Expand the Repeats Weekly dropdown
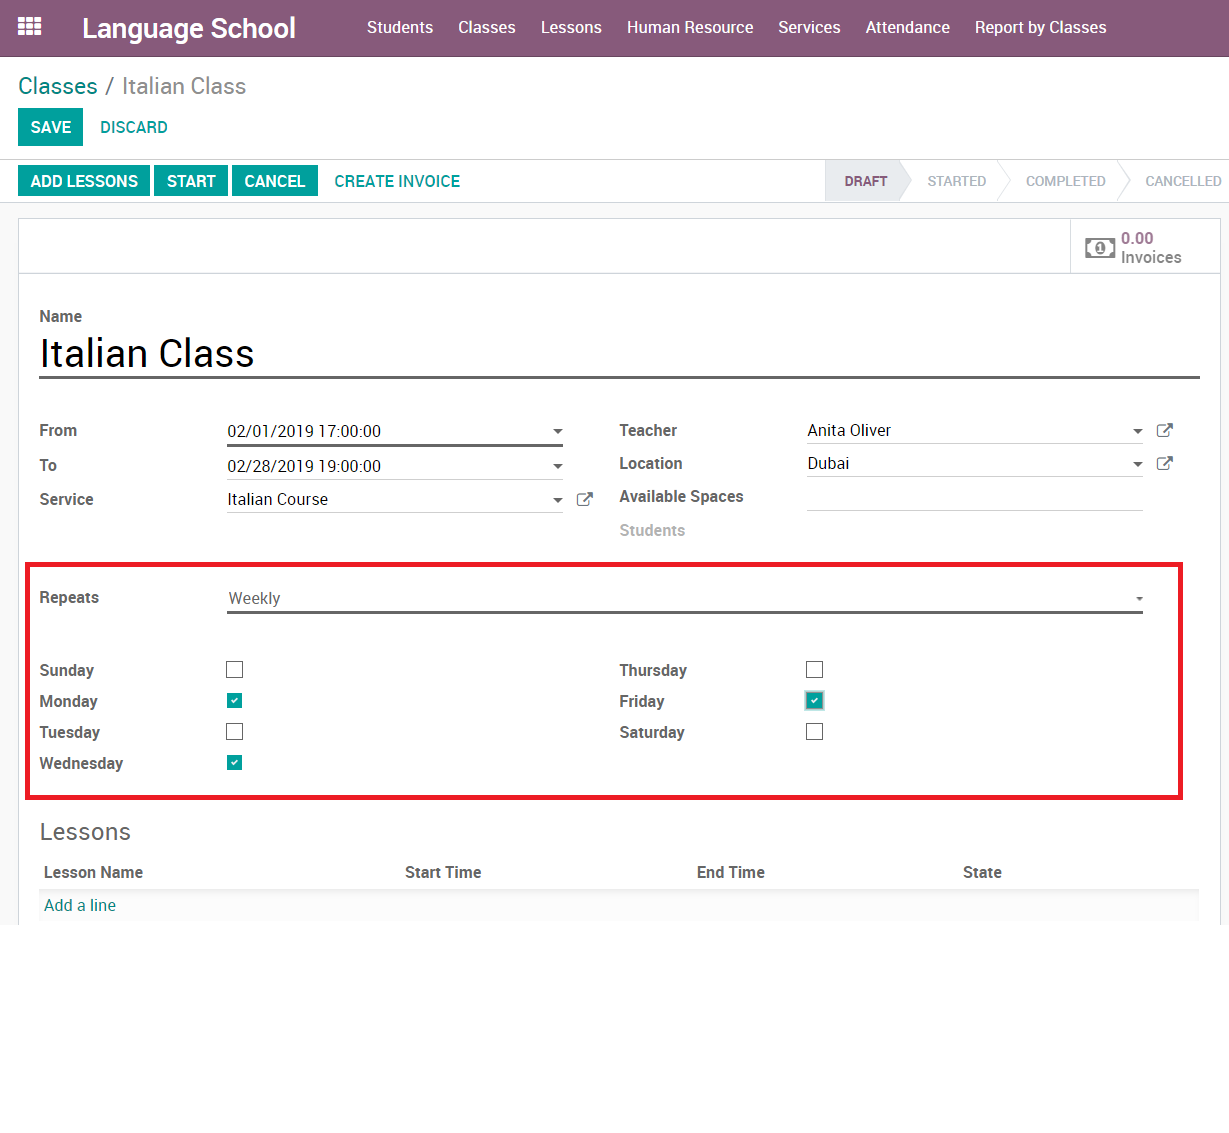 click(1138, 599)
